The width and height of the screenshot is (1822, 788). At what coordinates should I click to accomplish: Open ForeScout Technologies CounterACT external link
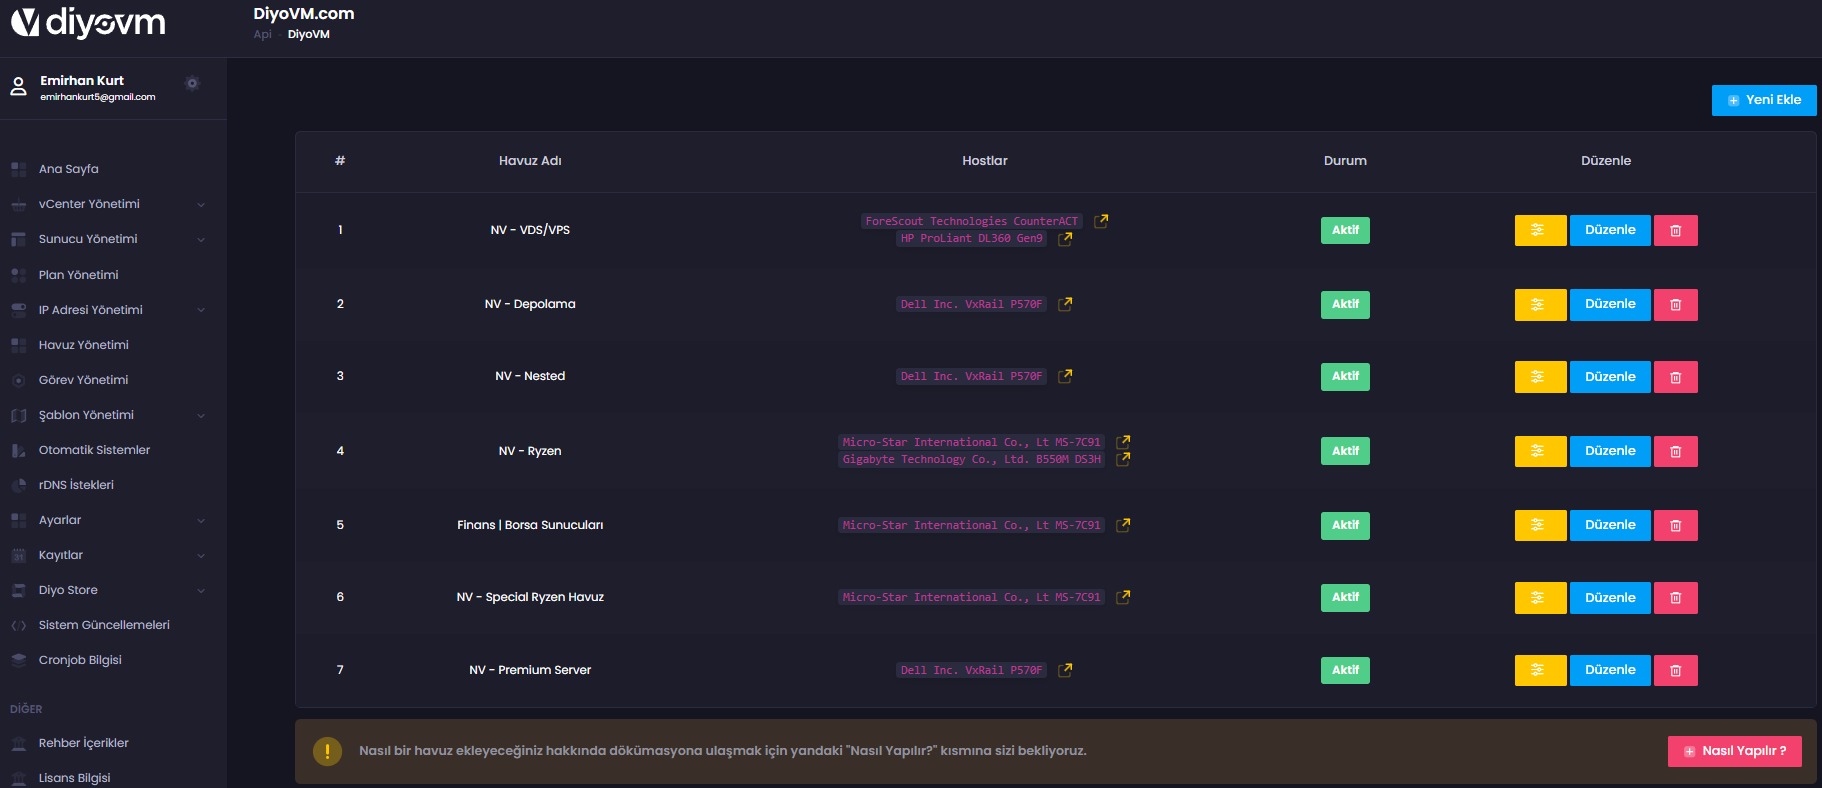(x=1101, y=221)
